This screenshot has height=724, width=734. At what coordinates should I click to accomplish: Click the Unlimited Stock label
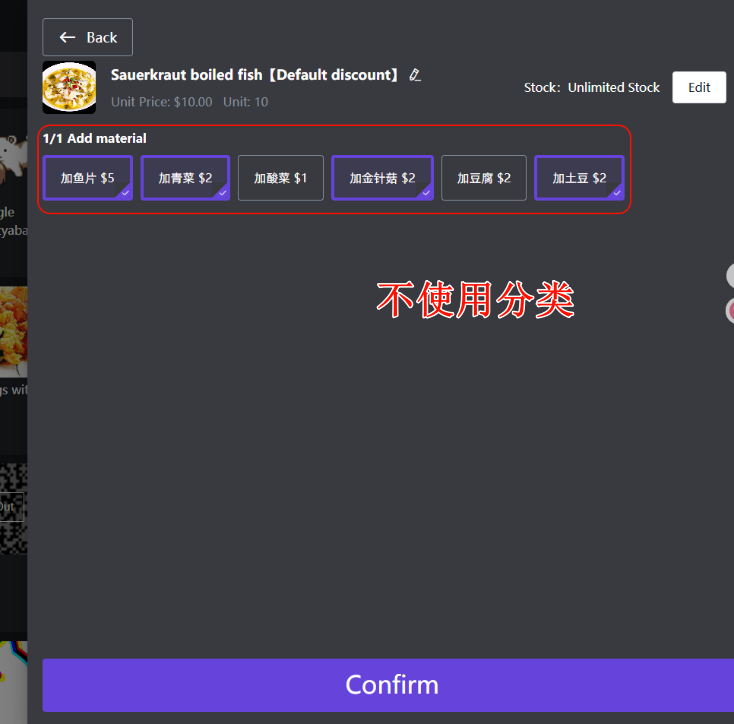click(x=613, y=88)
